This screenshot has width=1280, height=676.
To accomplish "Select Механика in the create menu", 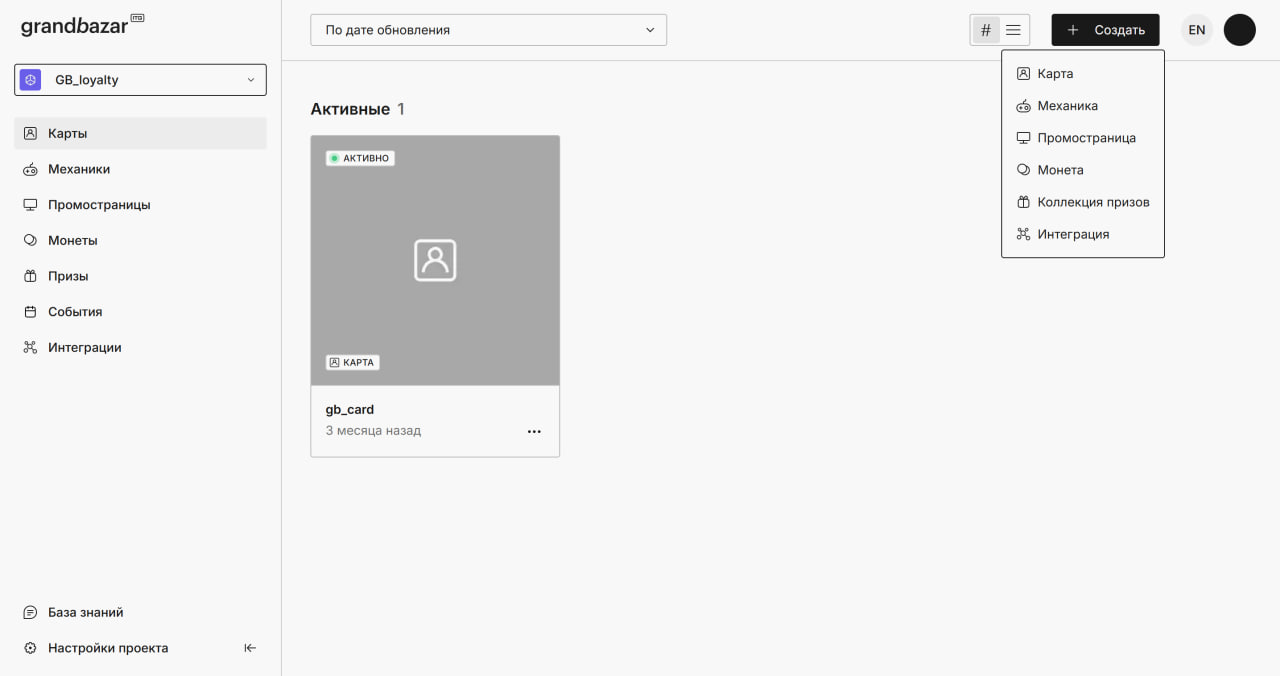I will [1083, 106].
